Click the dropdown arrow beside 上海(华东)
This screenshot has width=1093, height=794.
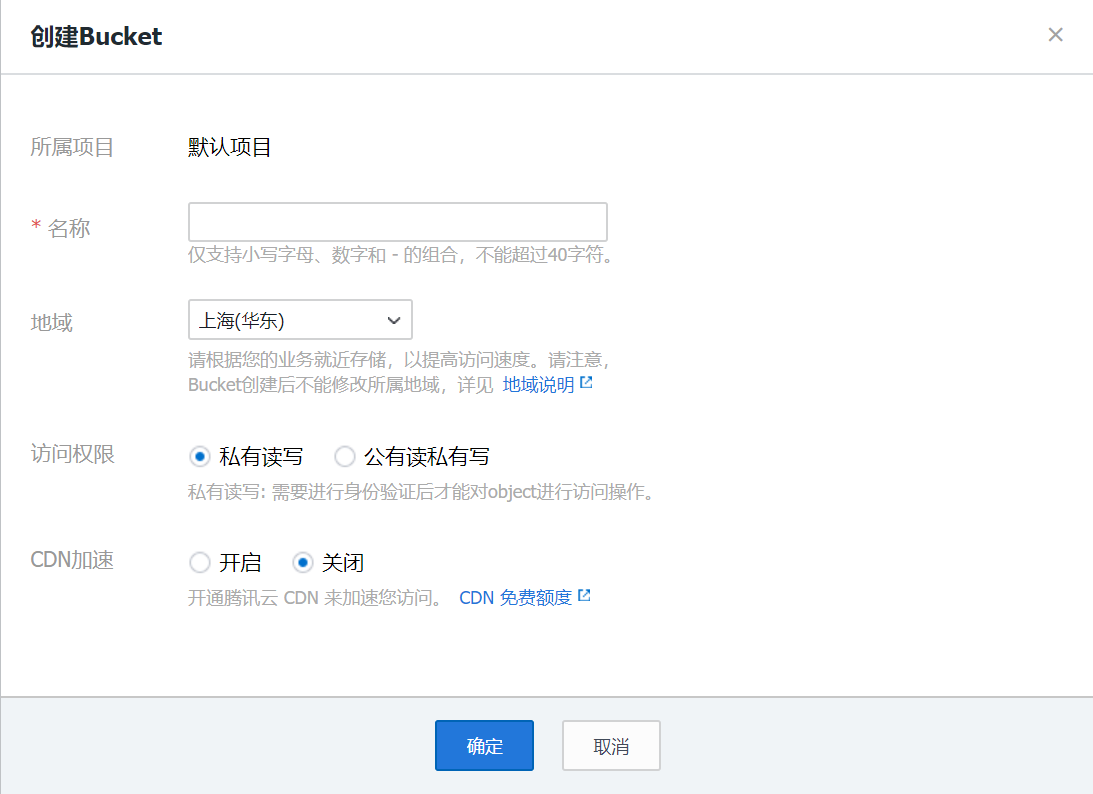(x=394, y=320)
